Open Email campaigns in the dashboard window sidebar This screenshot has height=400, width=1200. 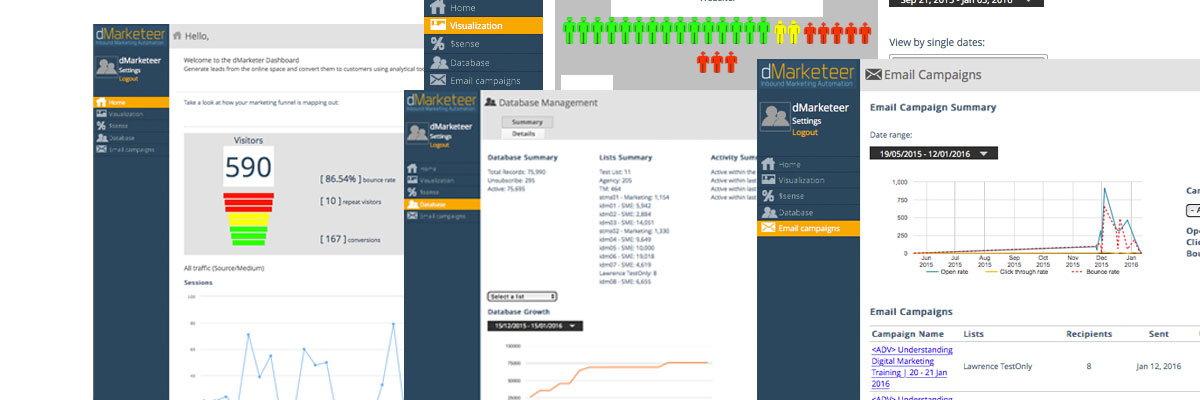131,150
